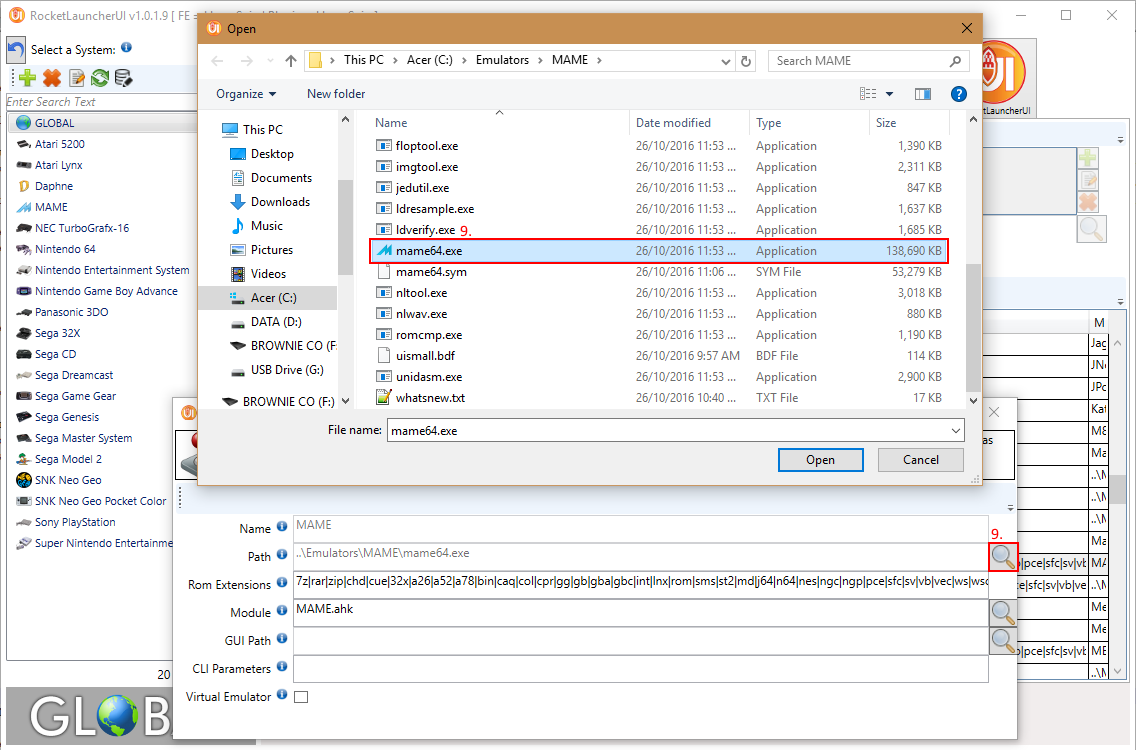Click the Search MAME input field
This screenshot has height=750, width=1136.
click(x=861, y=61)
